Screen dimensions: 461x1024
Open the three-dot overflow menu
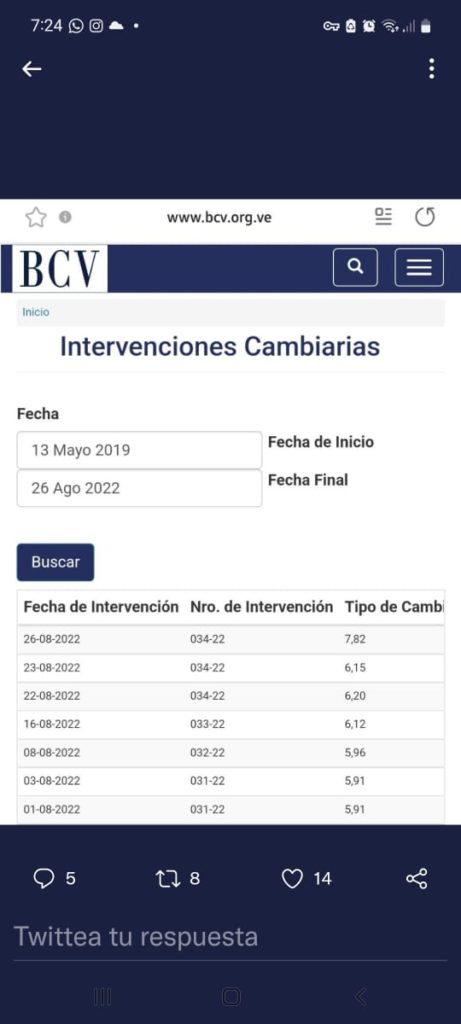pos(432,69)
